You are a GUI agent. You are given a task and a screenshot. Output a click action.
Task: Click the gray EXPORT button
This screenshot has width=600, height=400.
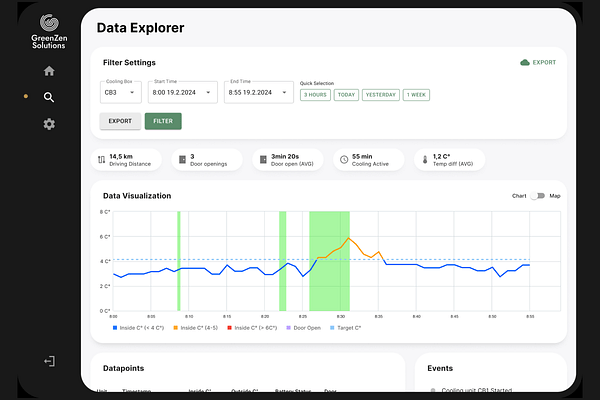tap(120, 121)
